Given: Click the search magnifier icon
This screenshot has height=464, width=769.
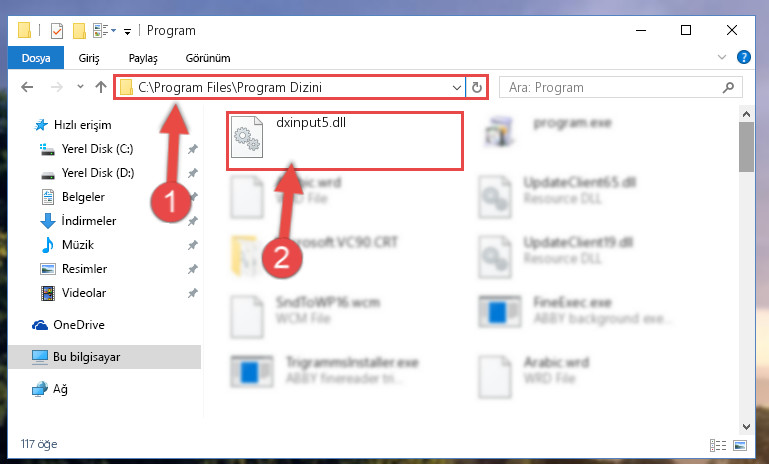Looking at the screenshot, I should [728, 87].
